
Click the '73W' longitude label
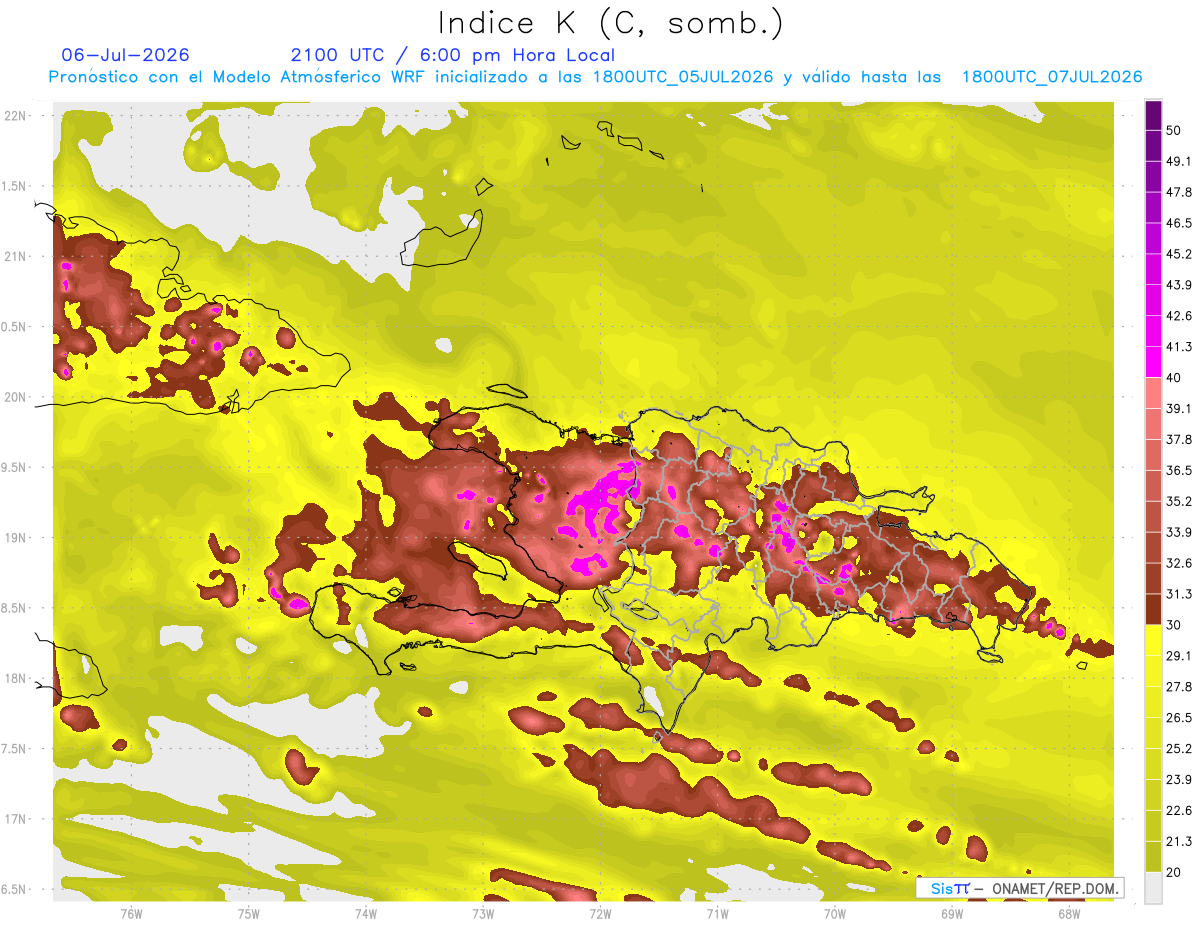483,912
